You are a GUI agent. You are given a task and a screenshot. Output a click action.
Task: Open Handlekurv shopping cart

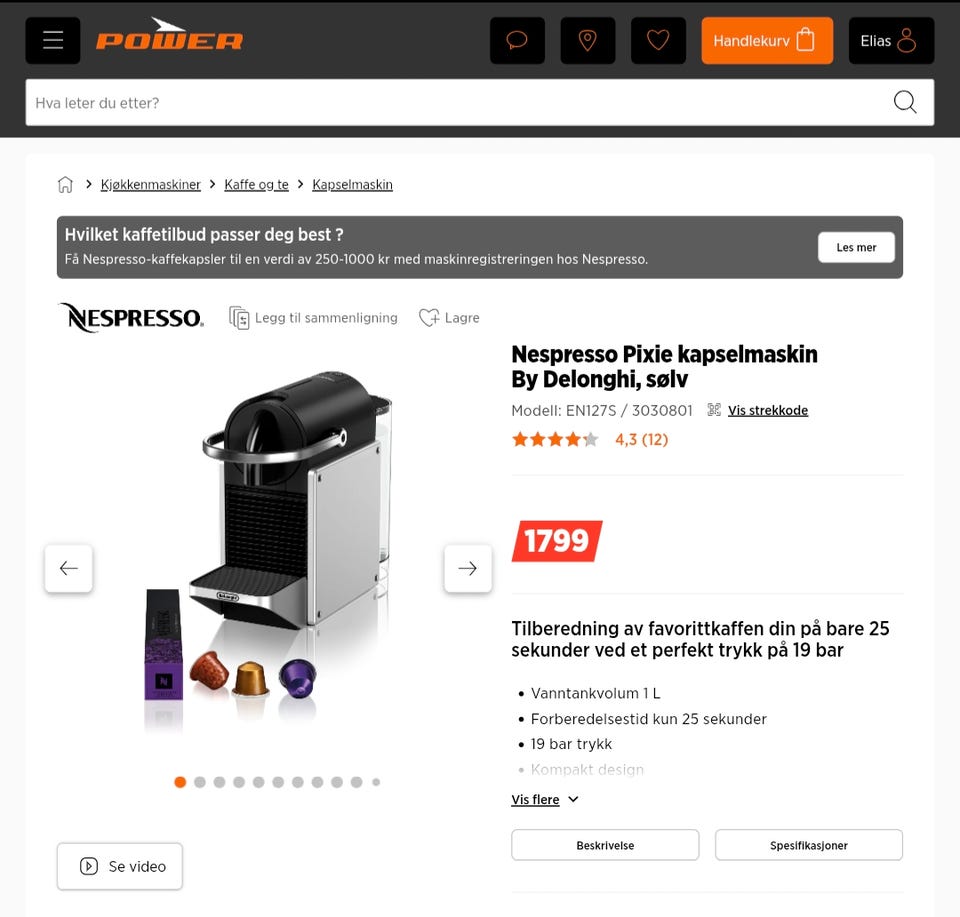click(767, 40)
